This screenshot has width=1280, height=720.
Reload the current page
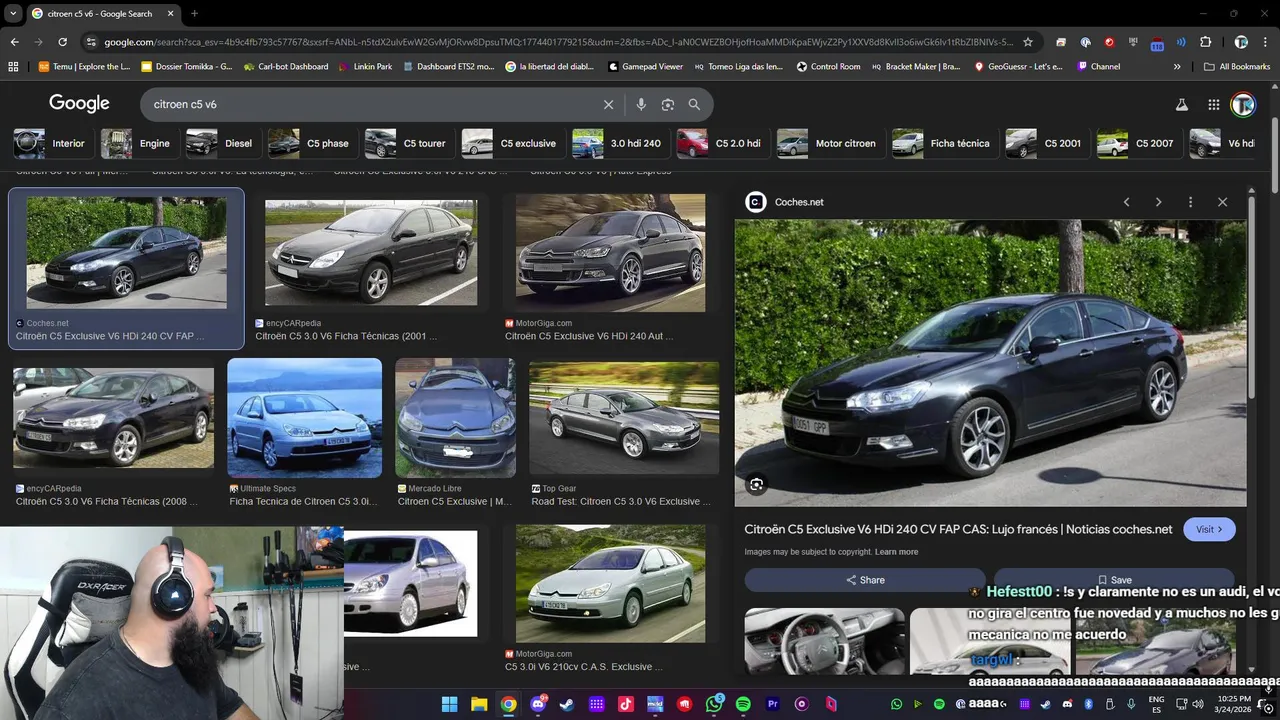tap(62, 42)
